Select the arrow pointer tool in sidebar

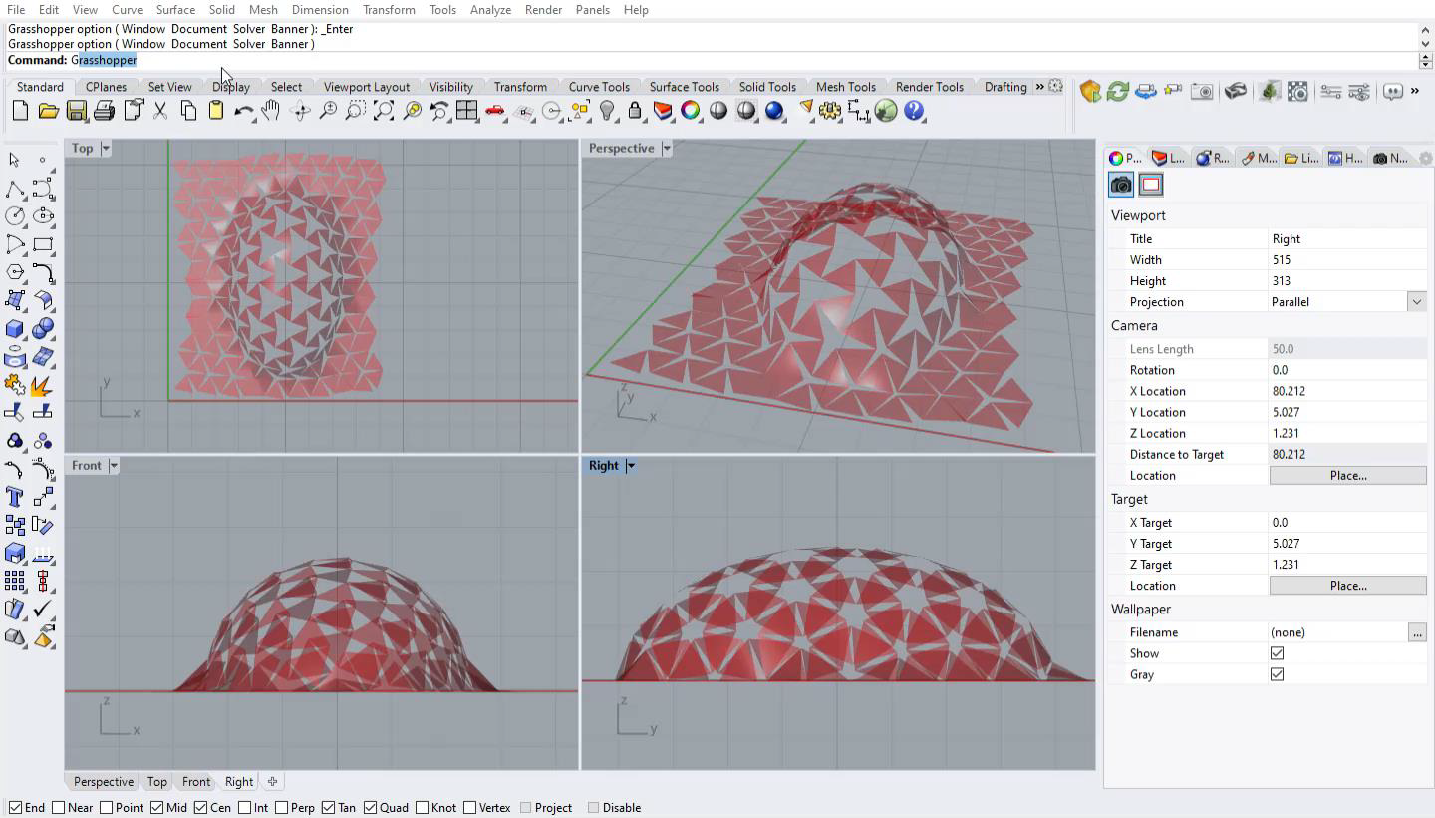click(14, 160)
